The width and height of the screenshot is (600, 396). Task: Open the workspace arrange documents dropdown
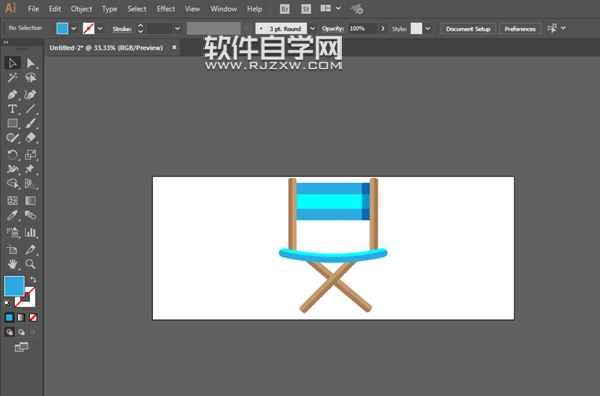pos(330,8)
